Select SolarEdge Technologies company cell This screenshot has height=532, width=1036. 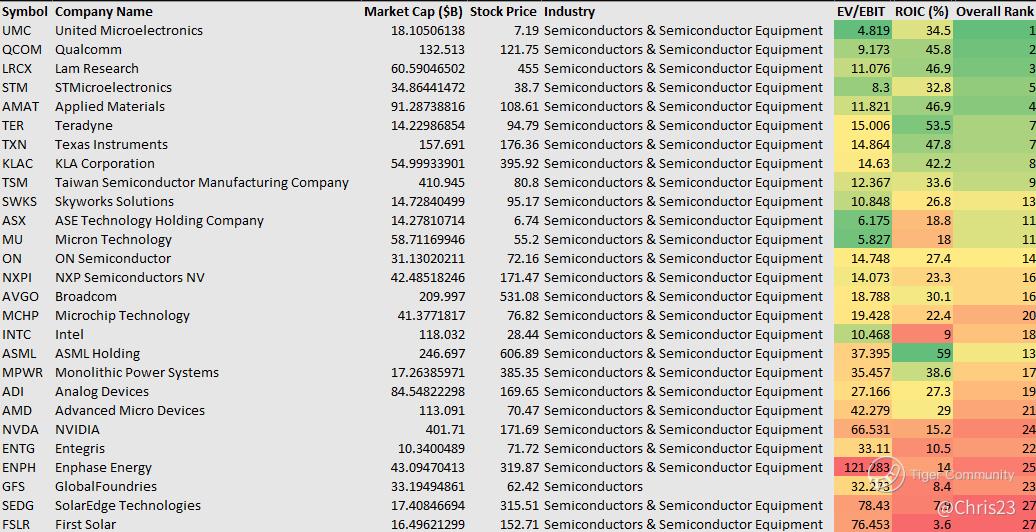(128, 506)
